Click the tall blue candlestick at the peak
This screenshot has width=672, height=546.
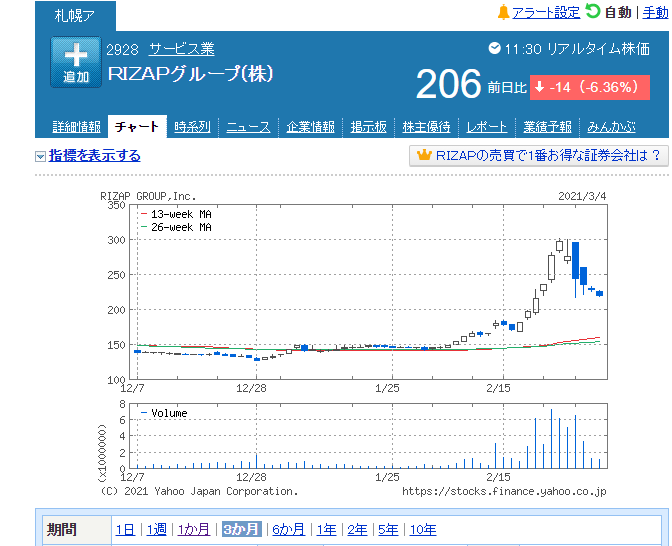click(x=576, y=261)
